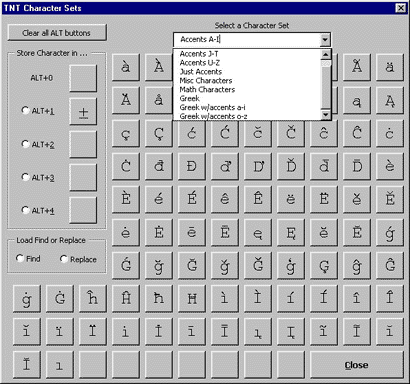The image size is (410, 384).
Task: Select Greek from the character set list
Action: coord(189,98)
